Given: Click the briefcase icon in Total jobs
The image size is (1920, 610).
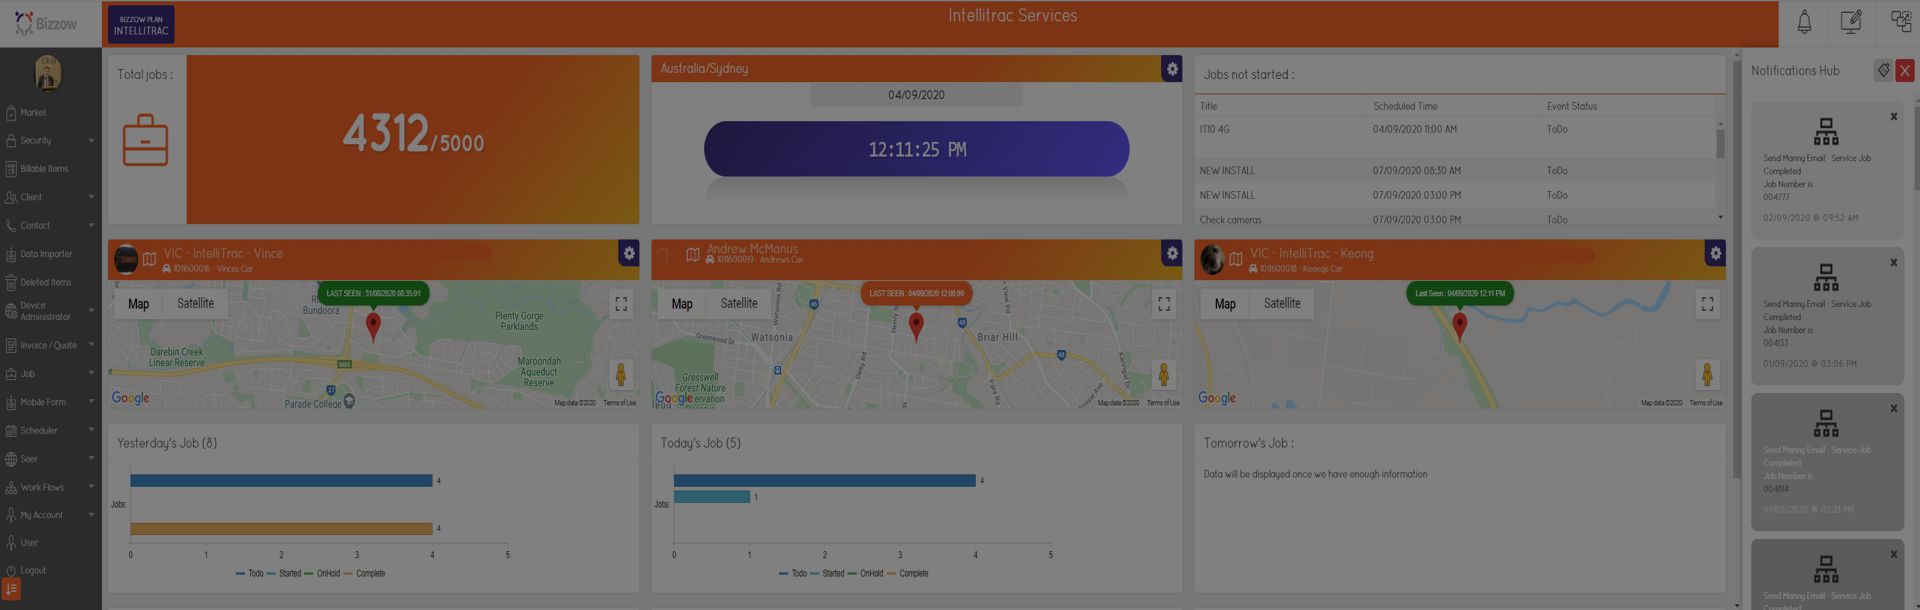Looking at the screenshot, I should click(x=145, y=140).
